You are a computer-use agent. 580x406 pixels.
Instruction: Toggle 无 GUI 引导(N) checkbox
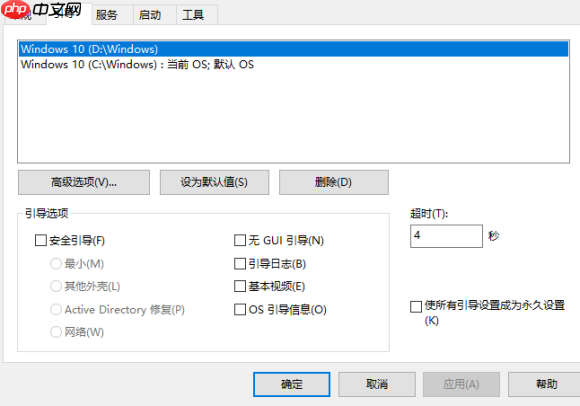240,240
